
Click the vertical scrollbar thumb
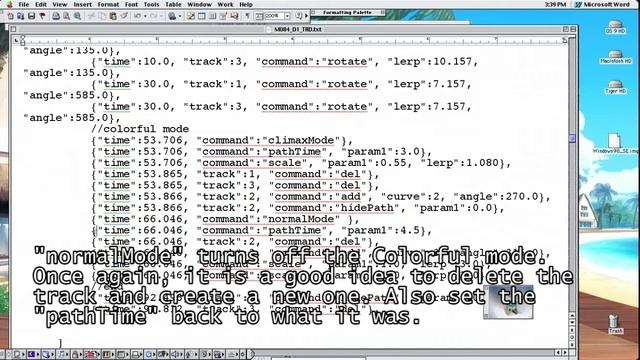pos(572,138)
